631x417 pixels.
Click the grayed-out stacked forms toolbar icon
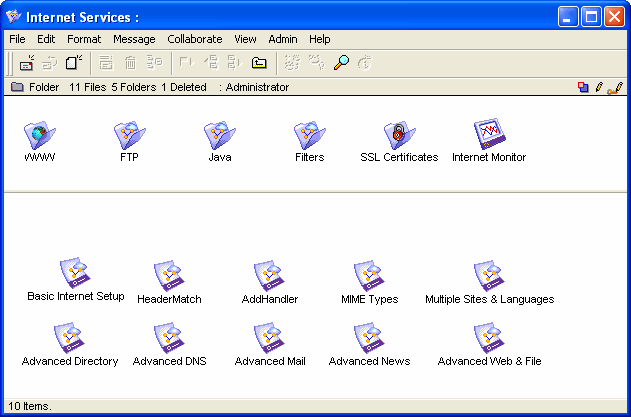click(x=106, y=63)
